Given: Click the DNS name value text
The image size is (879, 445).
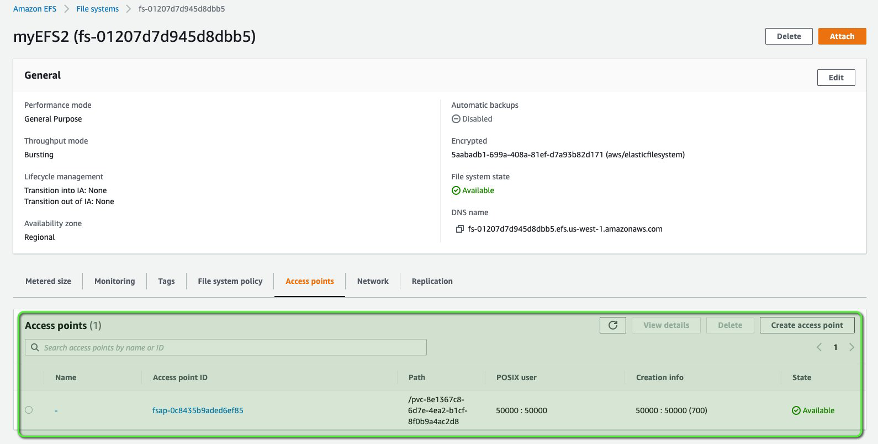Looking at the screenshot, I should click(x=565, y=229).
